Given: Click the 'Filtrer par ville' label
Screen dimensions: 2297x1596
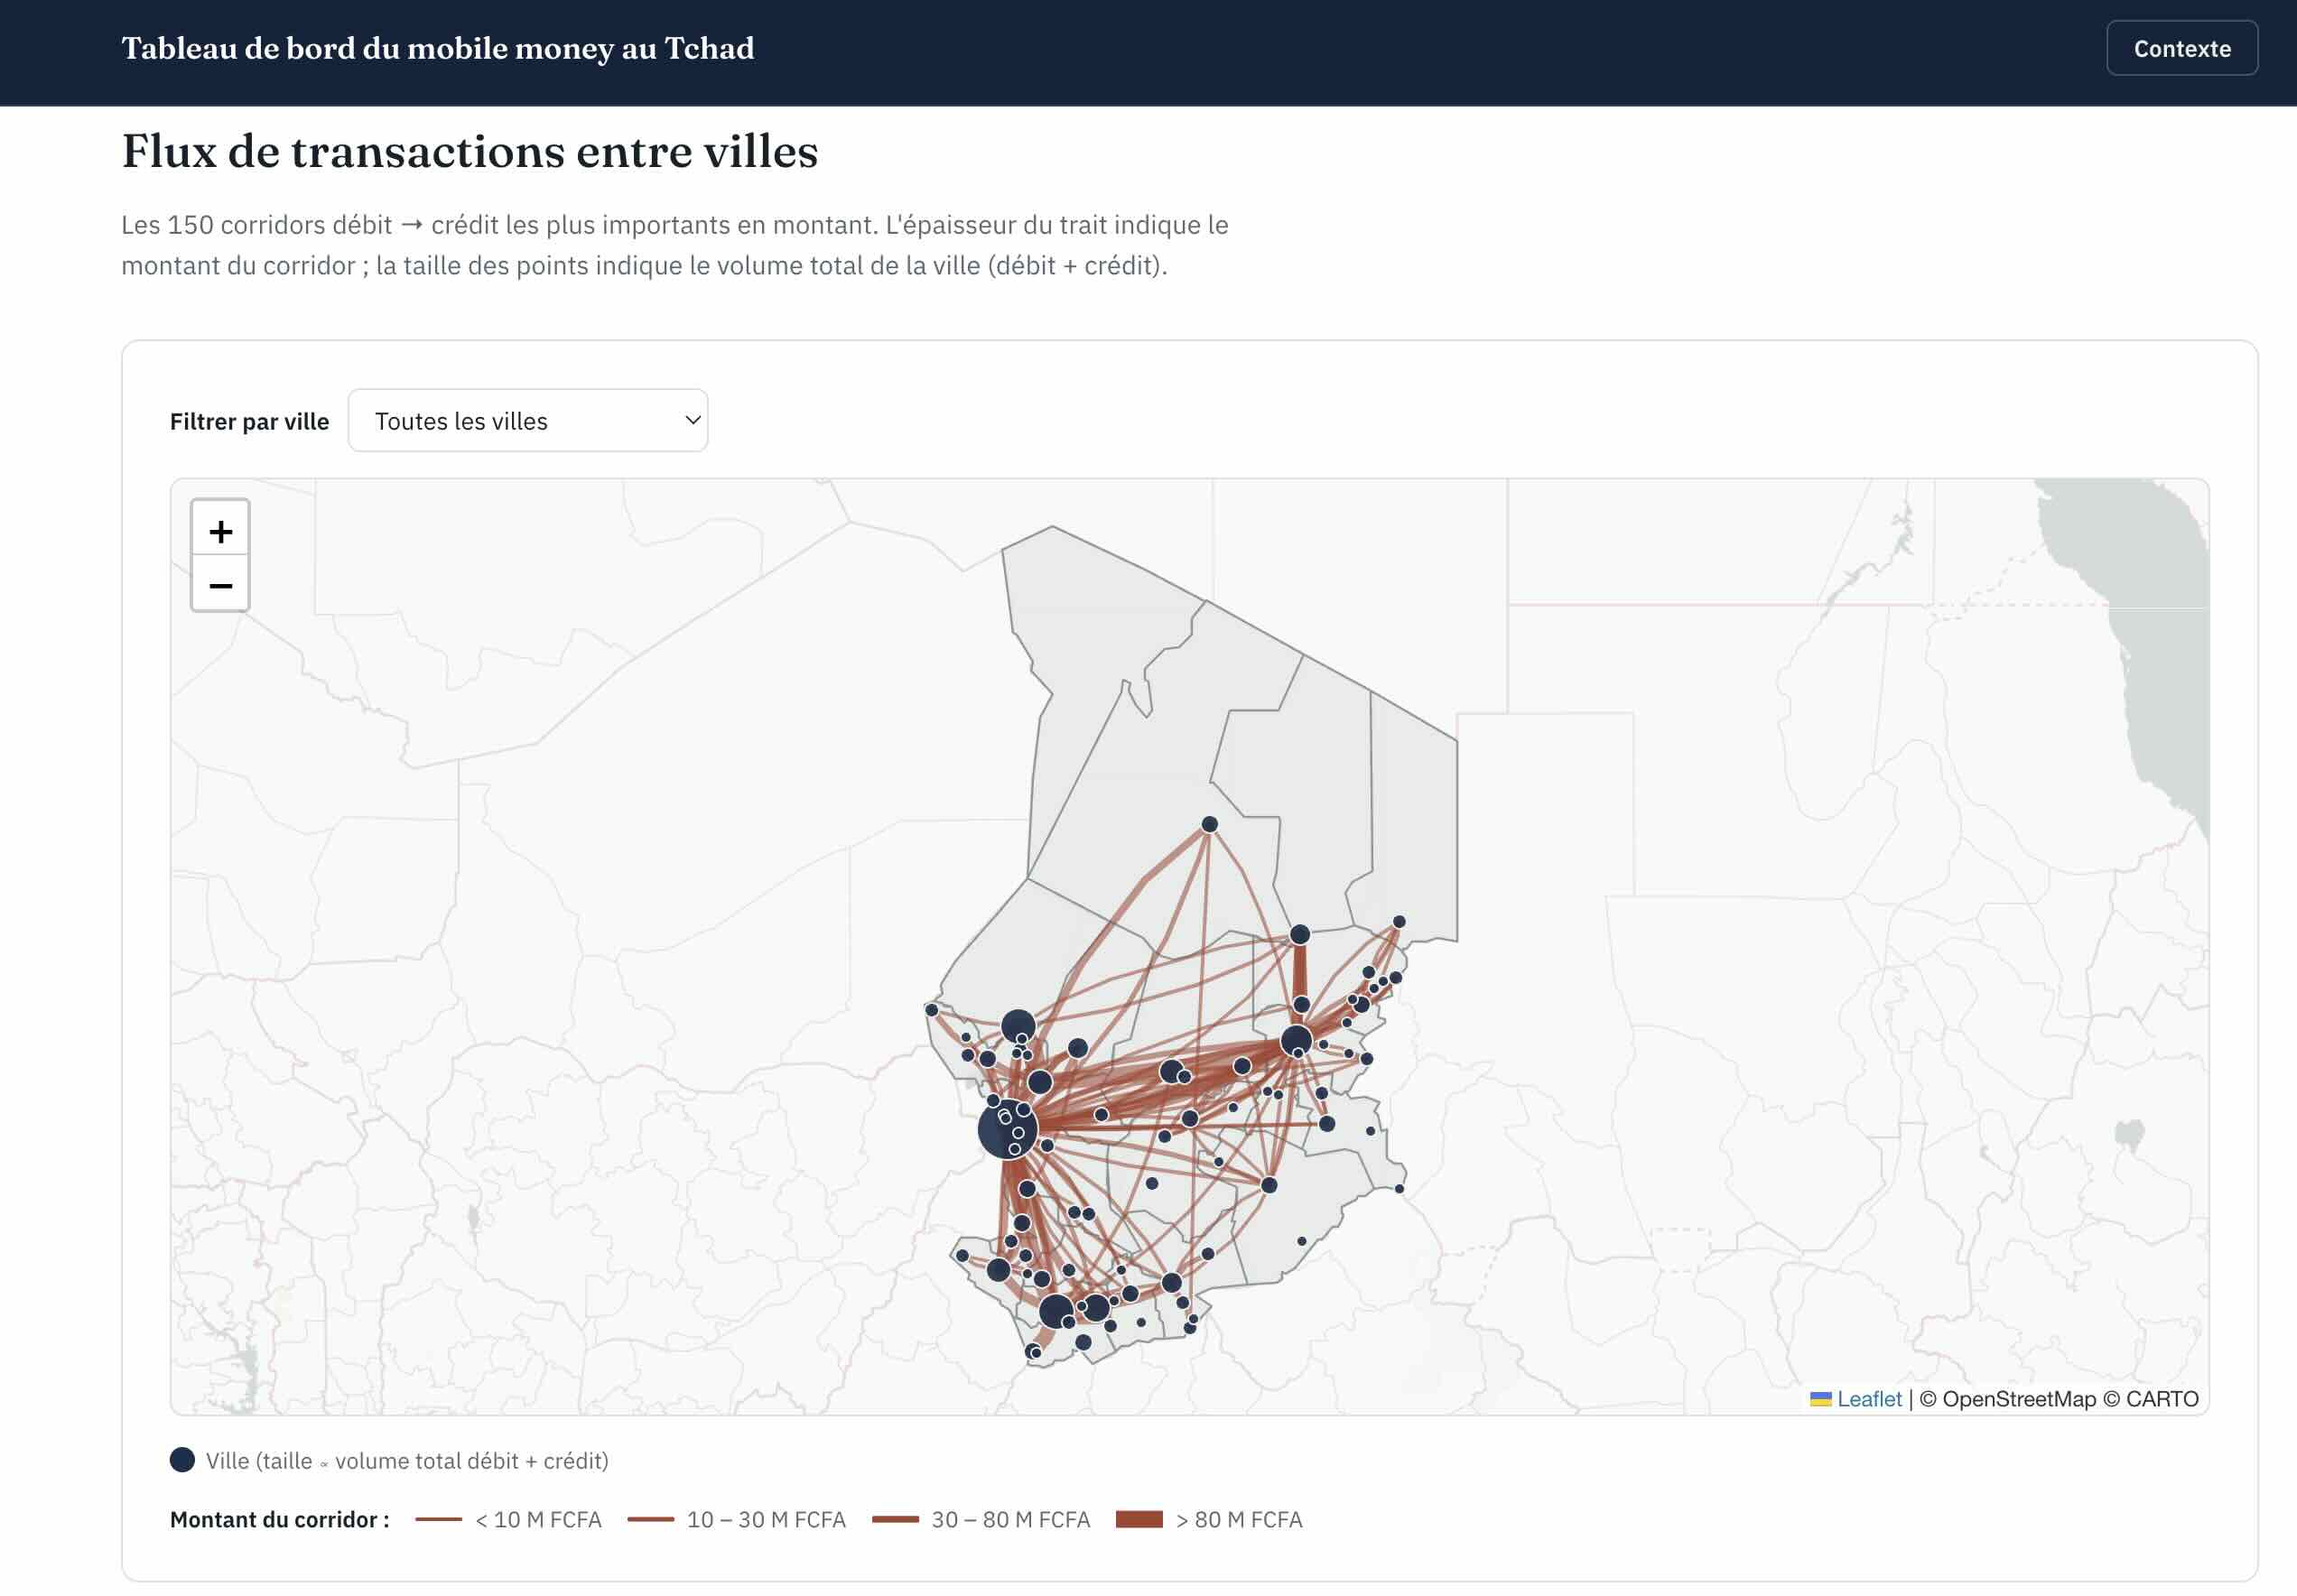Looking at the screenshot, I should tap(249, 422).
